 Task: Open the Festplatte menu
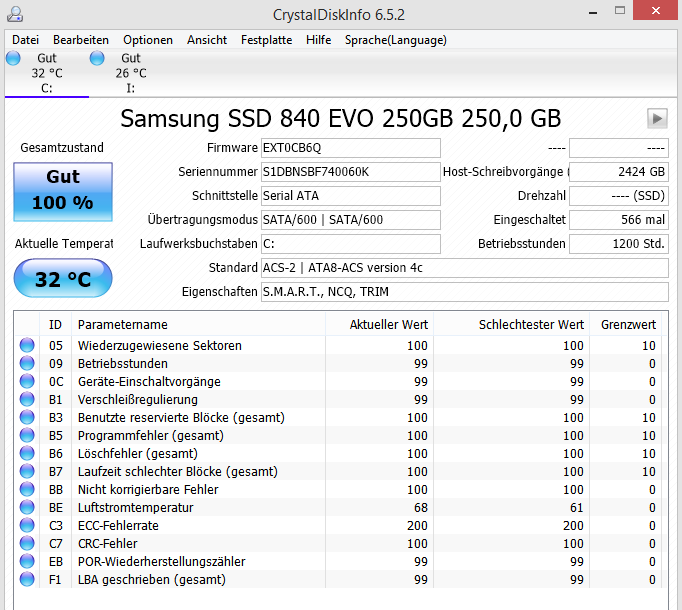pyautogui.click(x=267, y=40)
